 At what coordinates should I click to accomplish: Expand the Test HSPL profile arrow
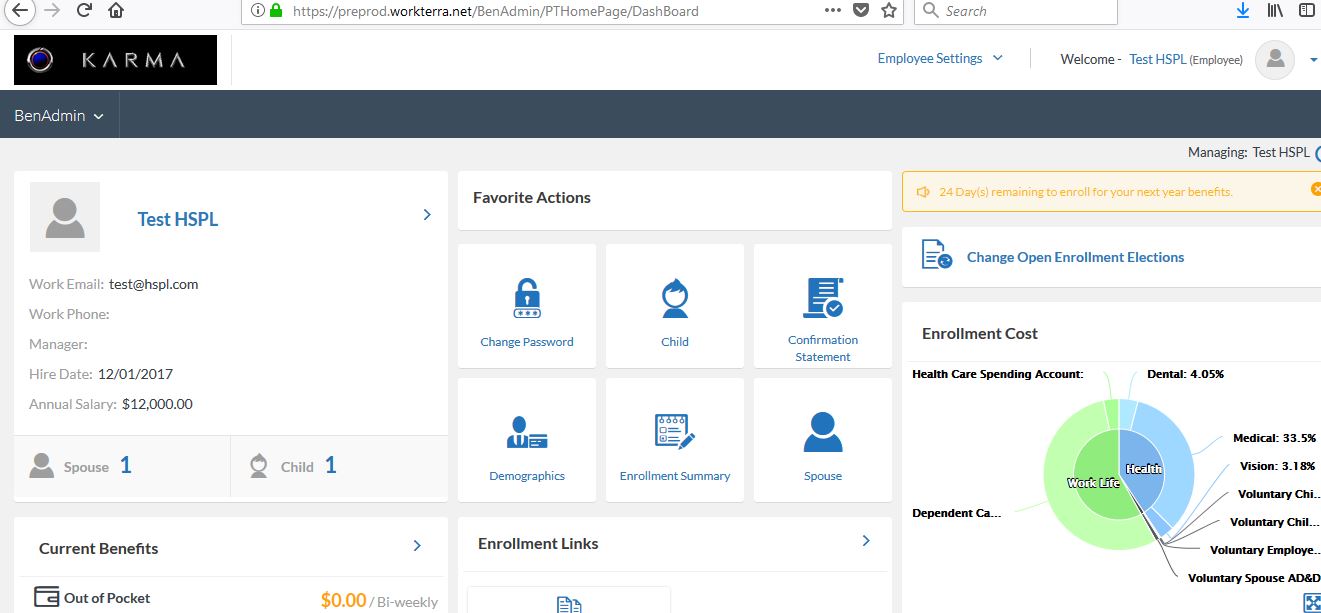[427, 215]
